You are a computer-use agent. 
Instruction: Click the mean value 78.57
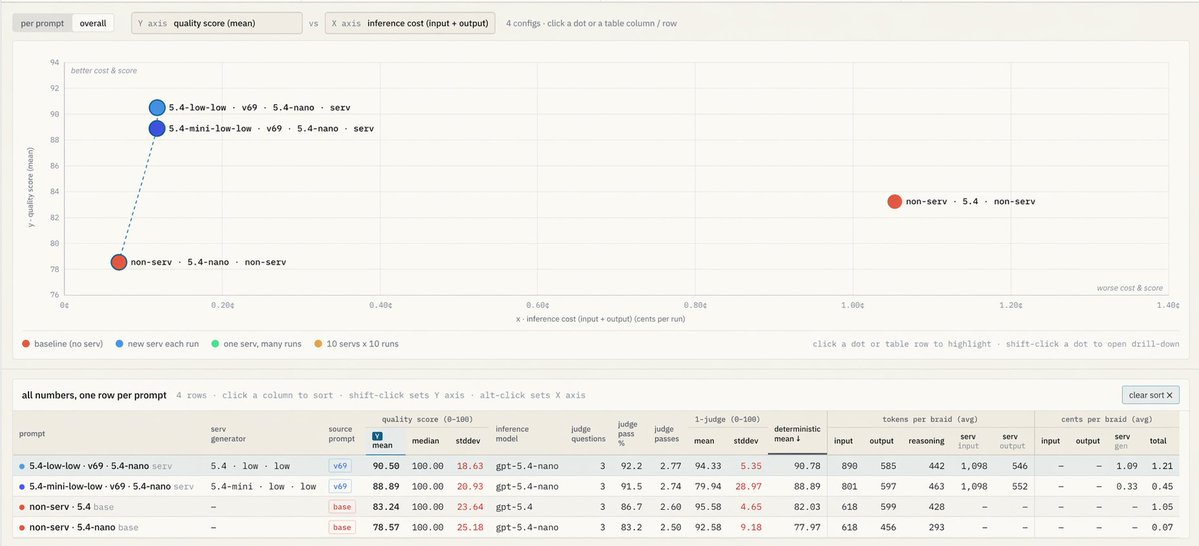click(386, 527)
